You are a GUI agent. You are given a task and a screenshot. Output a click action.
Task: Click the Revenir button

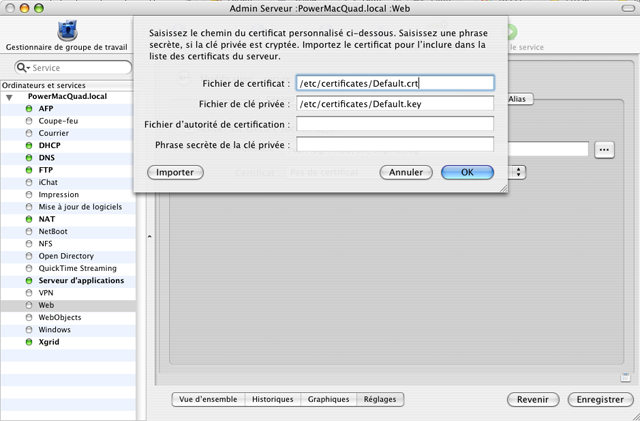tap(533, 399)
